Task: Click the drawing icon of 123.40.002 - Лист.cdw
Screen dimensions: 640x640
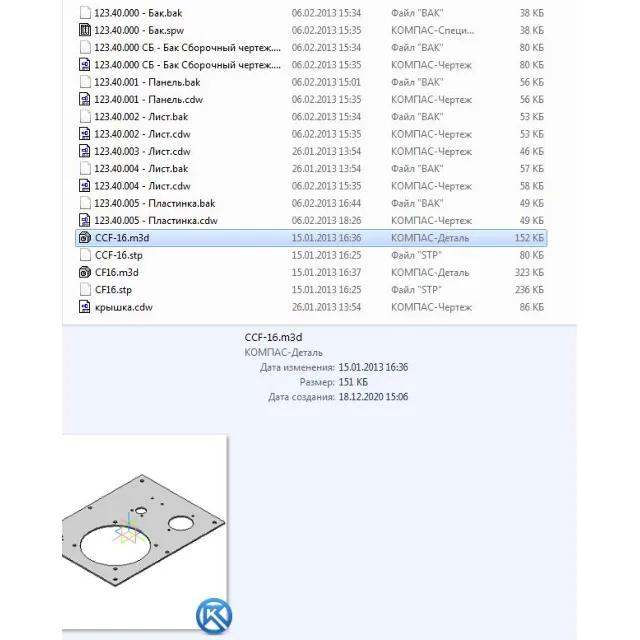Action: [x=85, y=134]
